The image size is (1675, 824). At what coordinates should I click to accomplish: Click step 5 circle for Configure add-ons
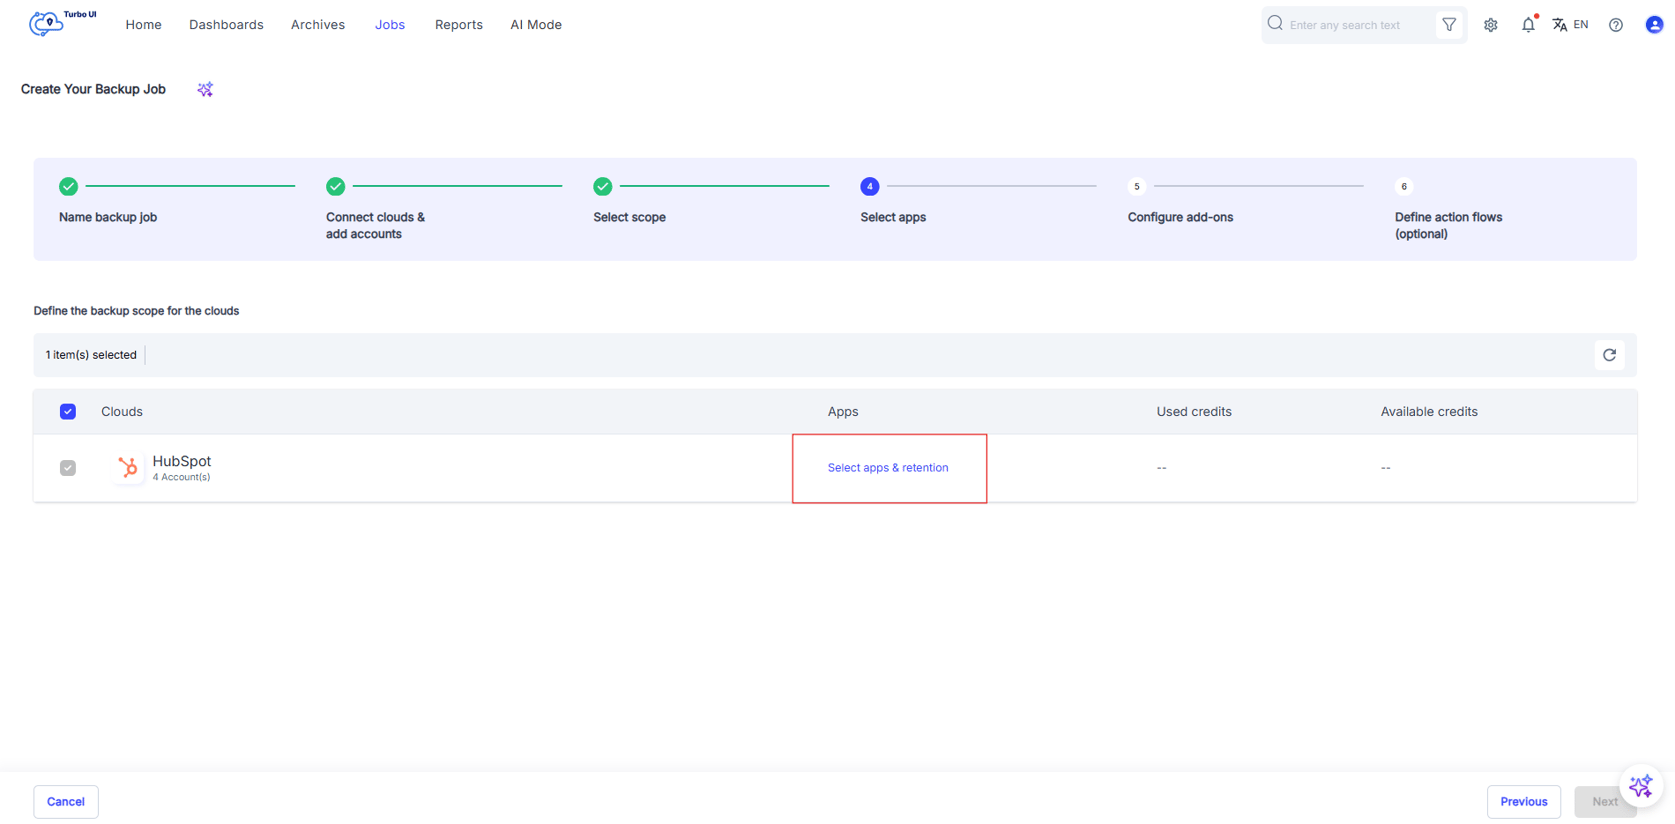point(1137,186)
